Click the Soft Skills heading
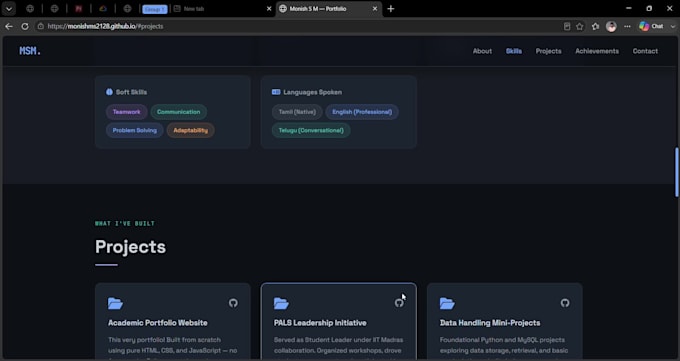Screen dimensions: 680x361 pyautogui.click(x=131, y=92)
